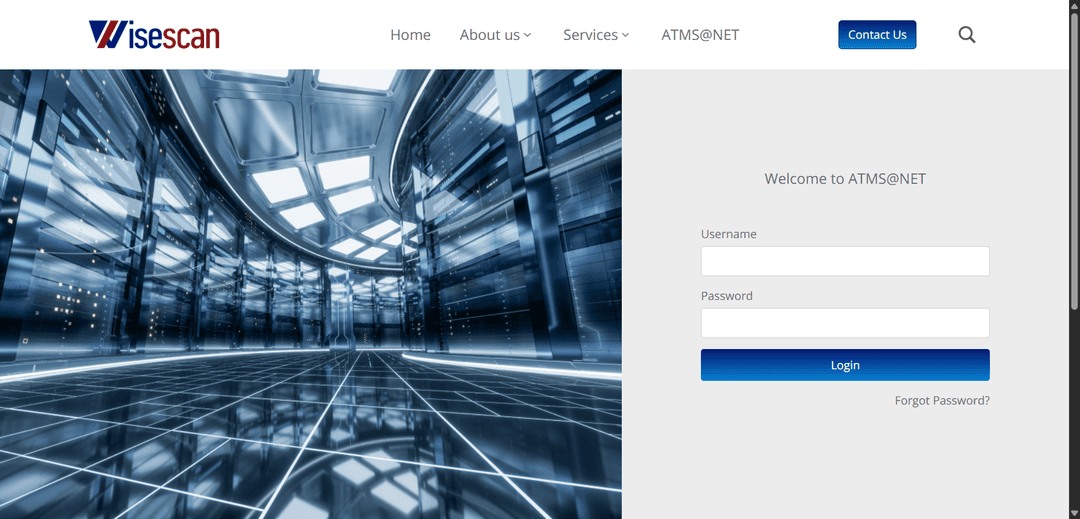Open the Forgot Password? link

(942, 400)
